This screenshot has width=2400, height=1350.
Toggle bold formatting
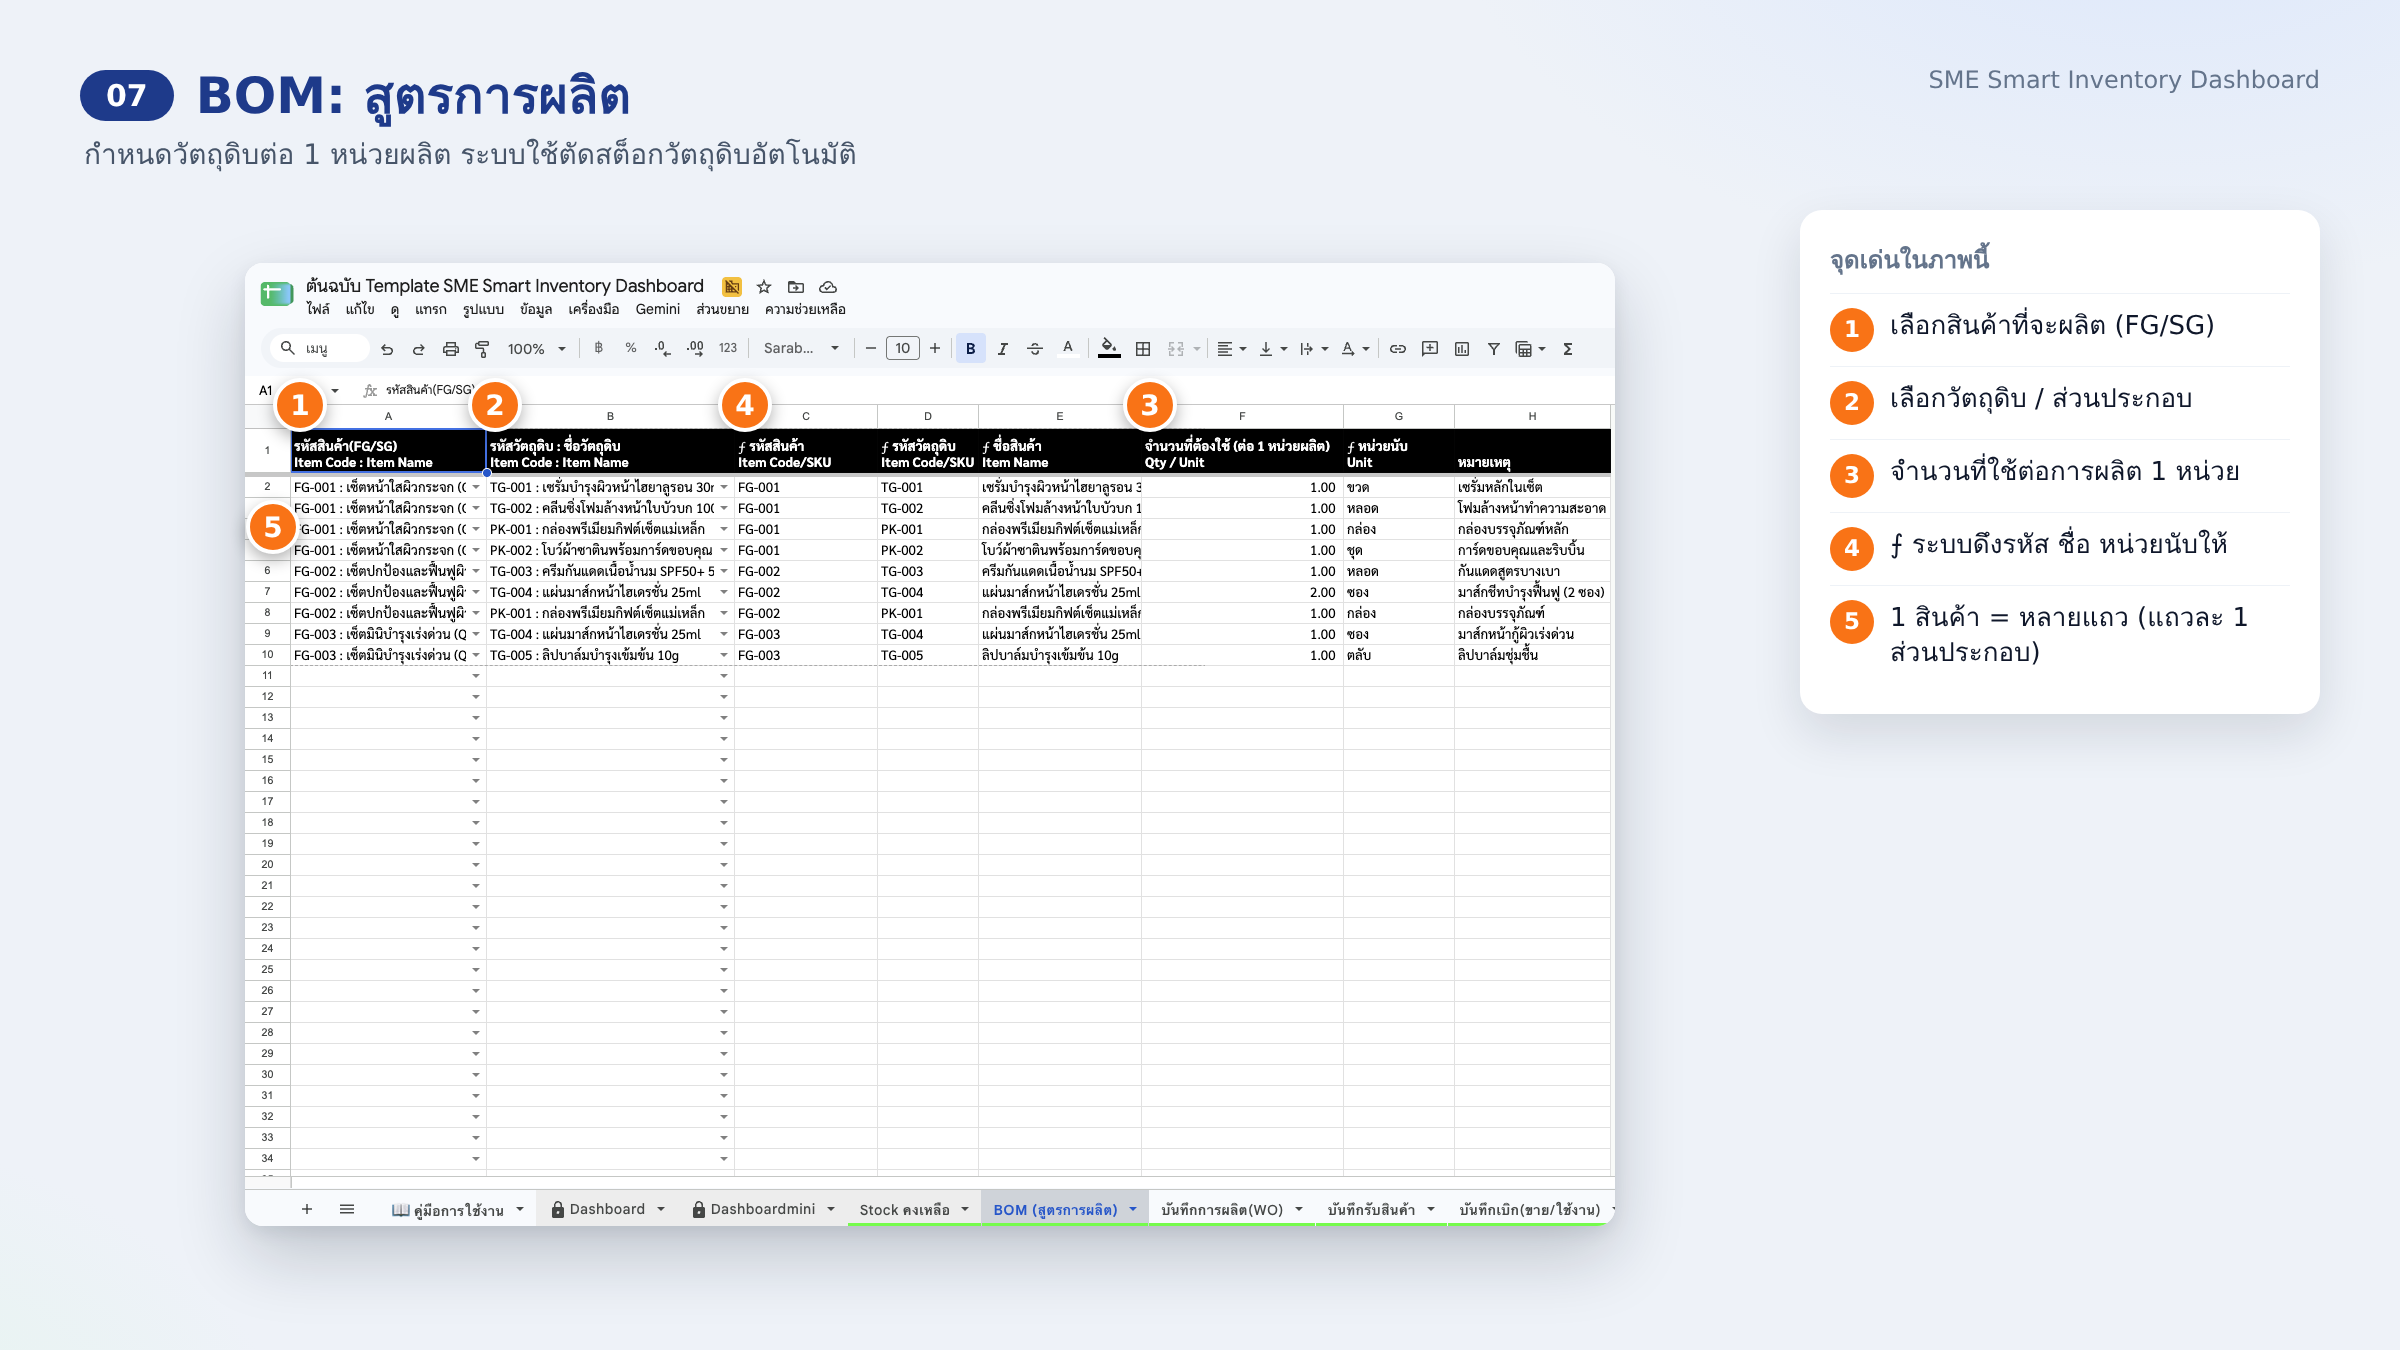pos(970,349)
